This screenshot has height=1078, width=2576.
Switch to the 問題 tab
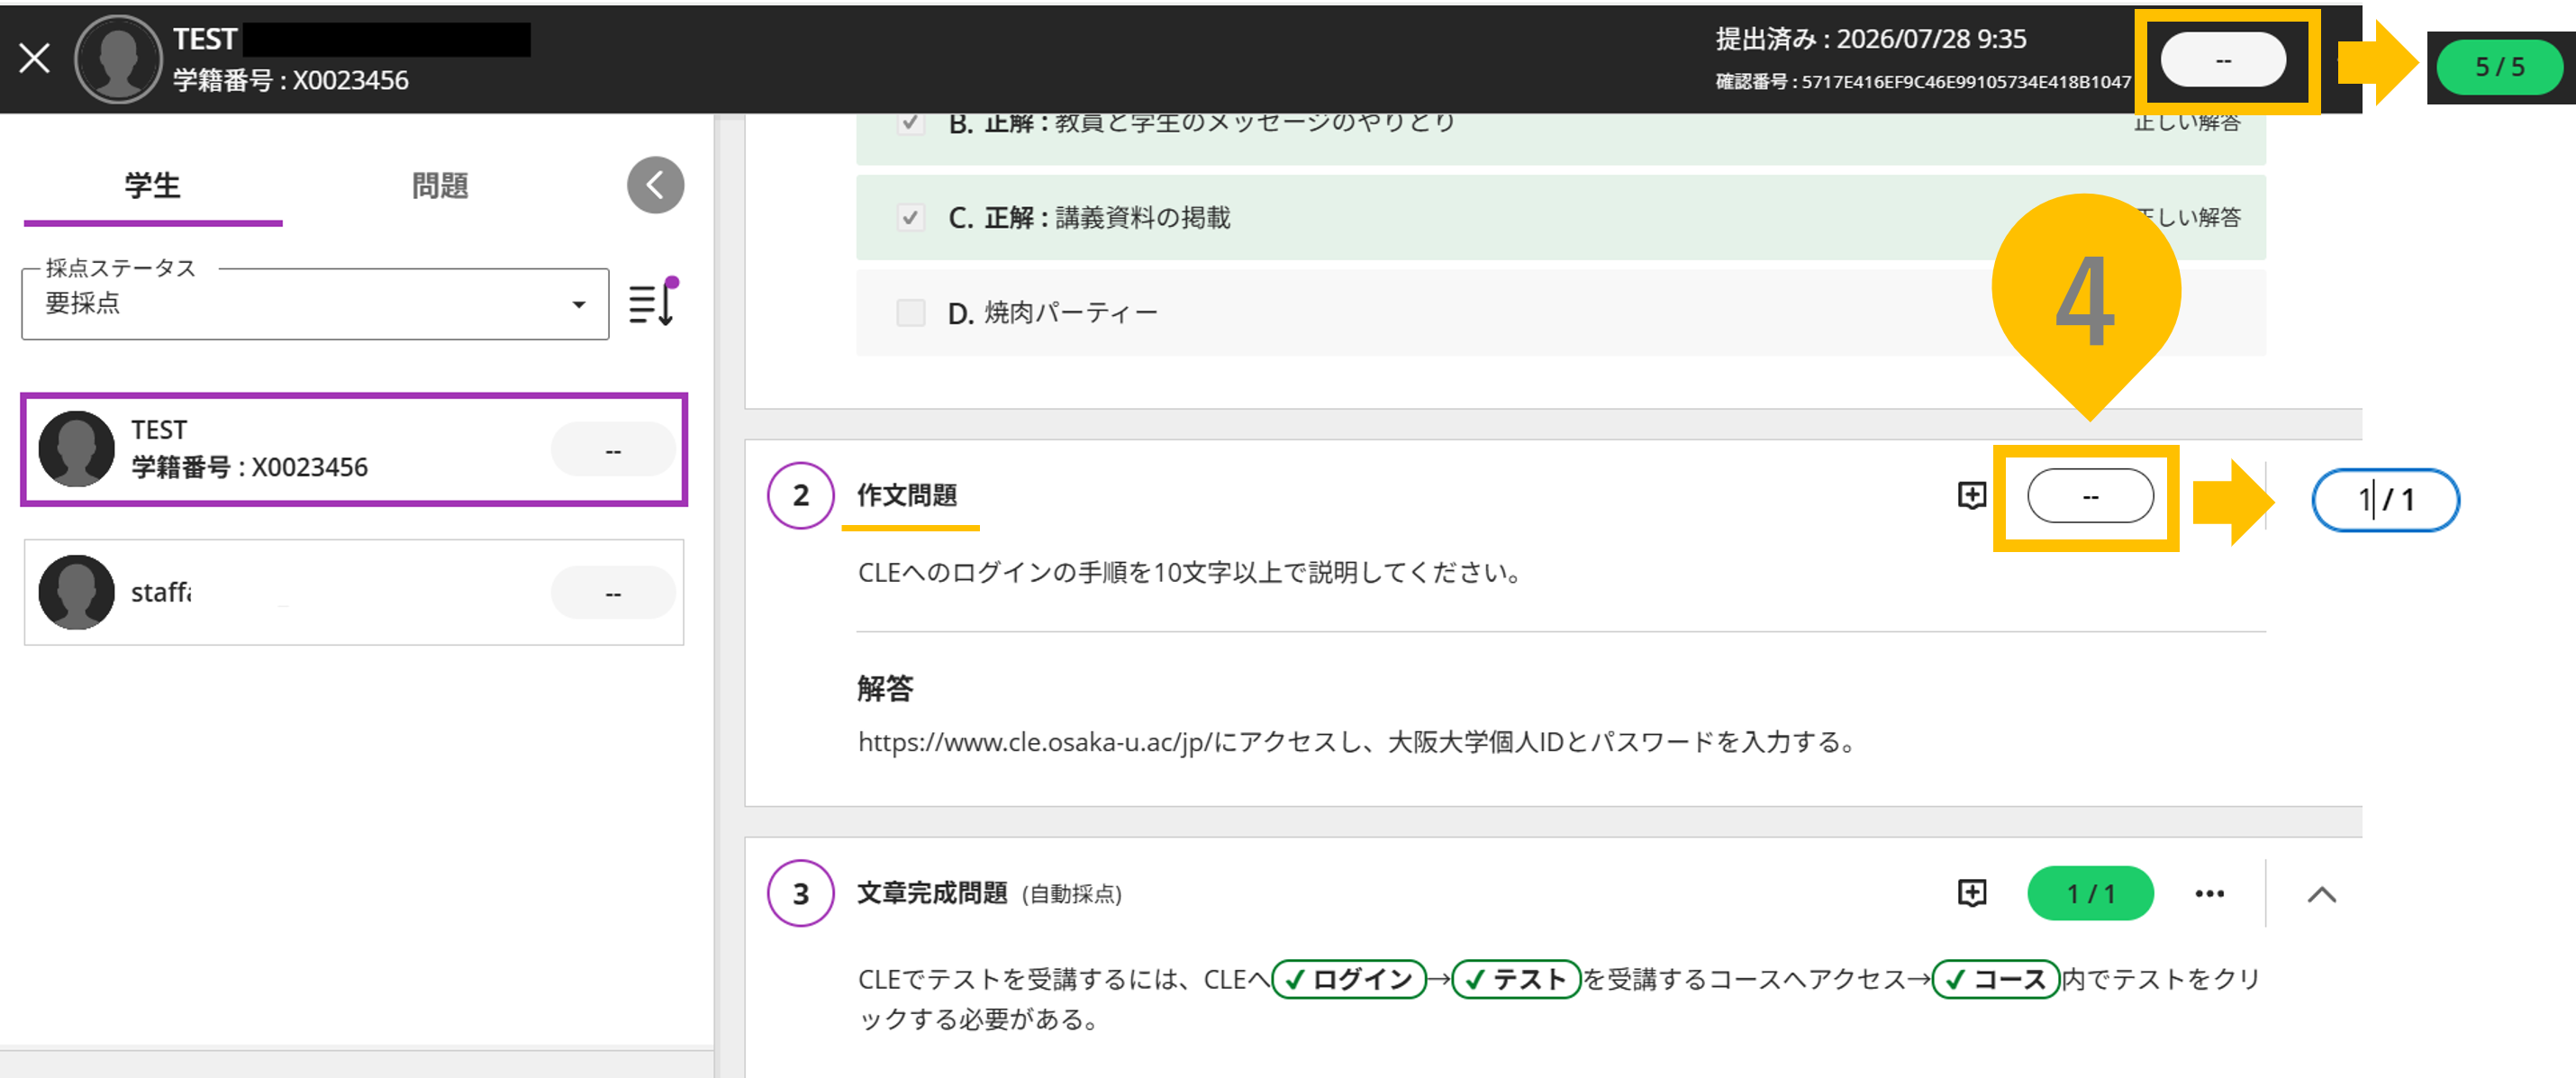click(440, 186)
